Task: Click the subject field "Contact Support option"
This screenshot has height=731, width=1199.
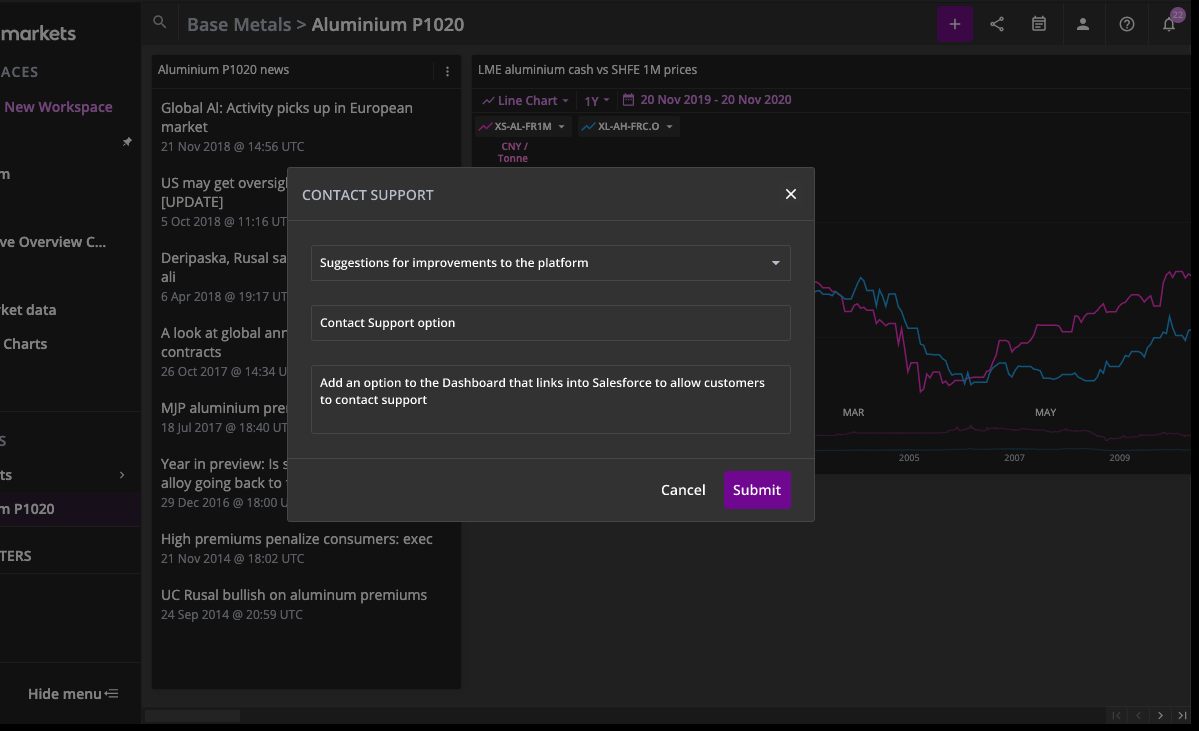Action: (x=550, y=323)
